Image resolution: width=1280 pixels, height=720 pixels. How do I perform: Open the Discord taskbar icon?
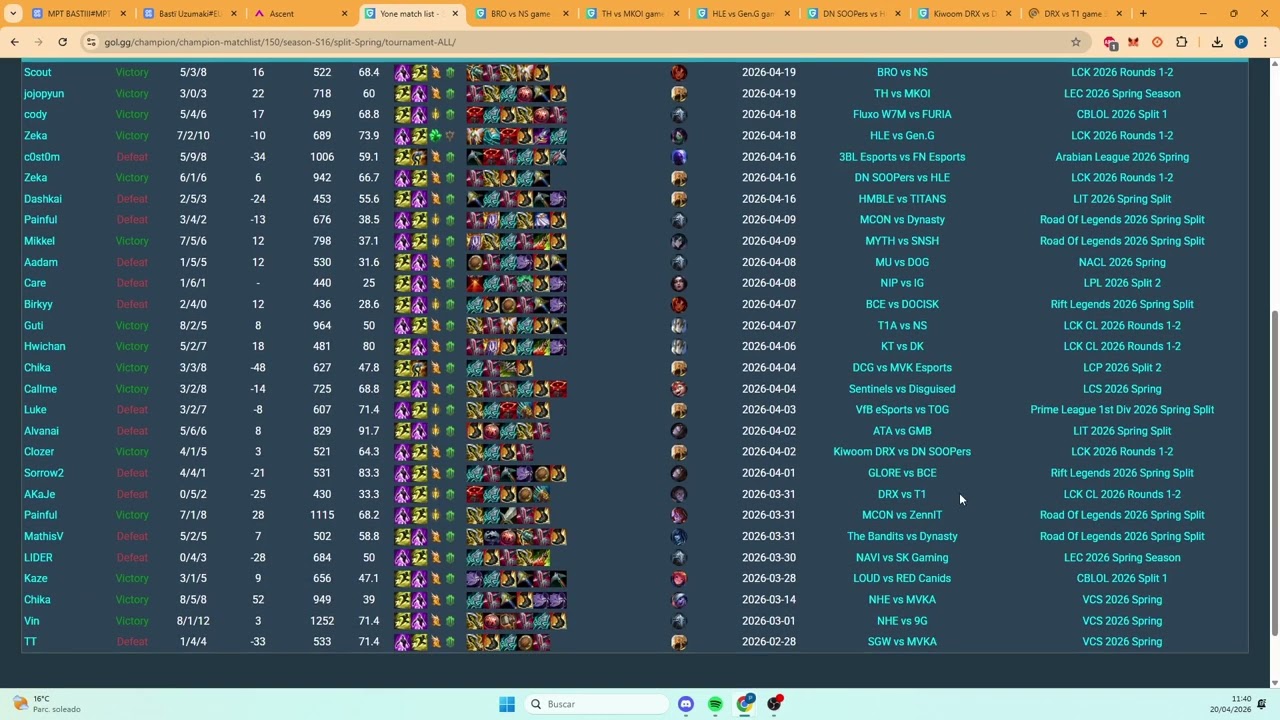(686, 704)
